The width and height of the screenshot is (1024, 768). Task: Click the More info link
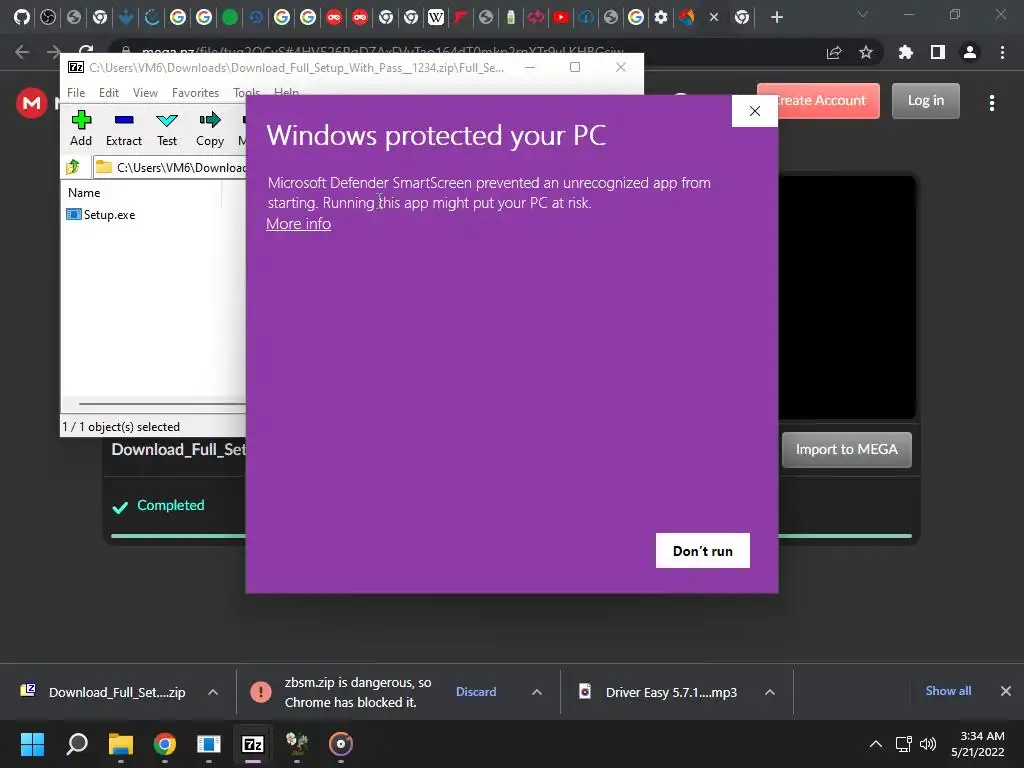[x=298, y=224]
